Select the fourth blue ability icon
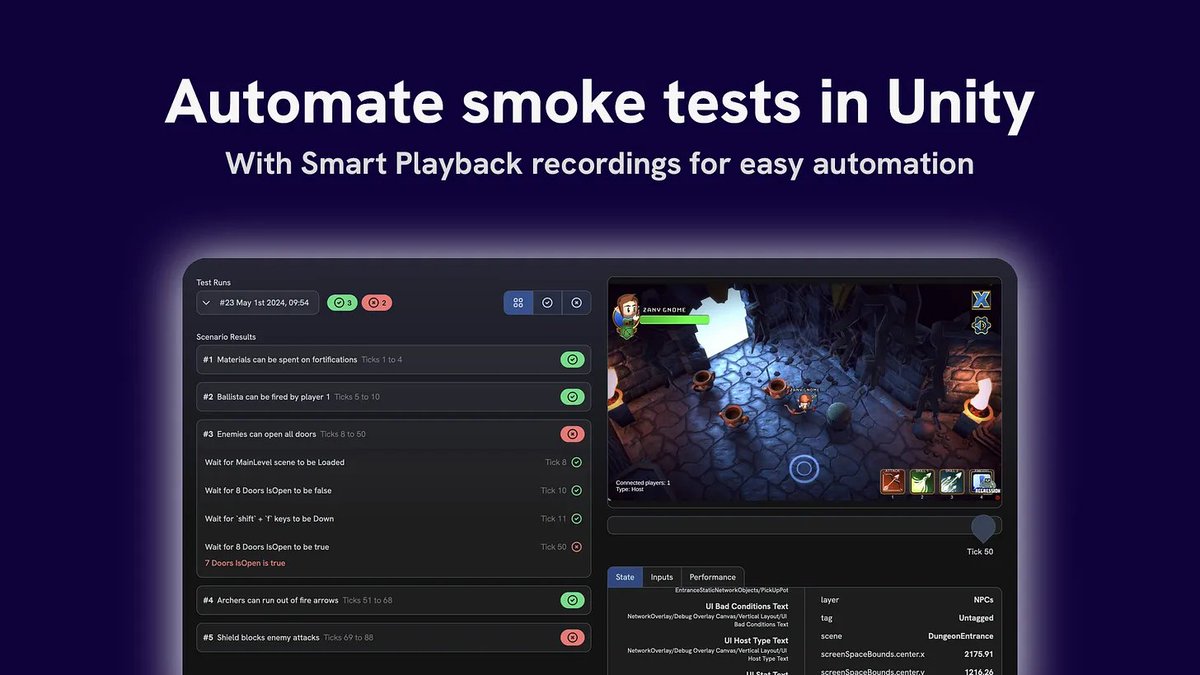This screenshot has width=1200, height=675. pos(982,482)
